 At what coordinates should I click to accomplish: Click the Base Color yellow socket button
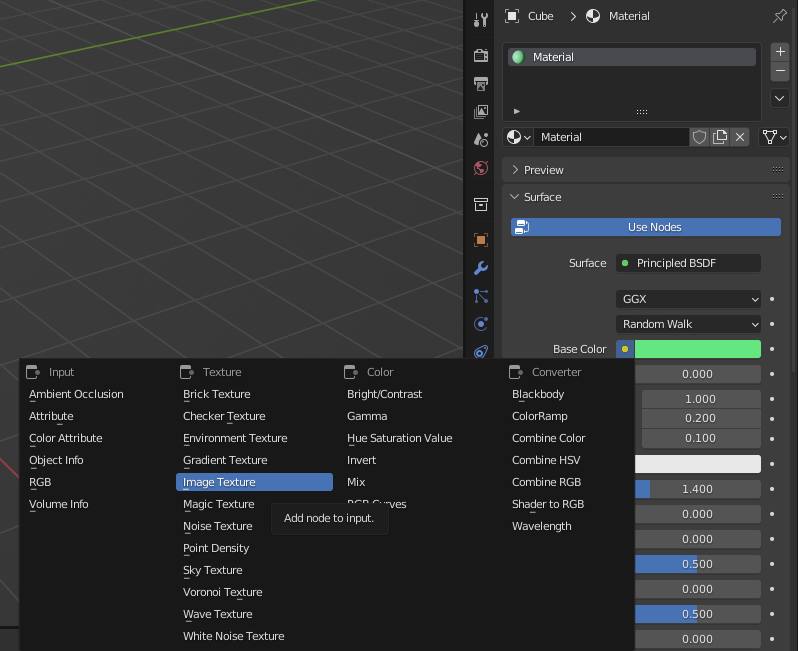[625, 349]
